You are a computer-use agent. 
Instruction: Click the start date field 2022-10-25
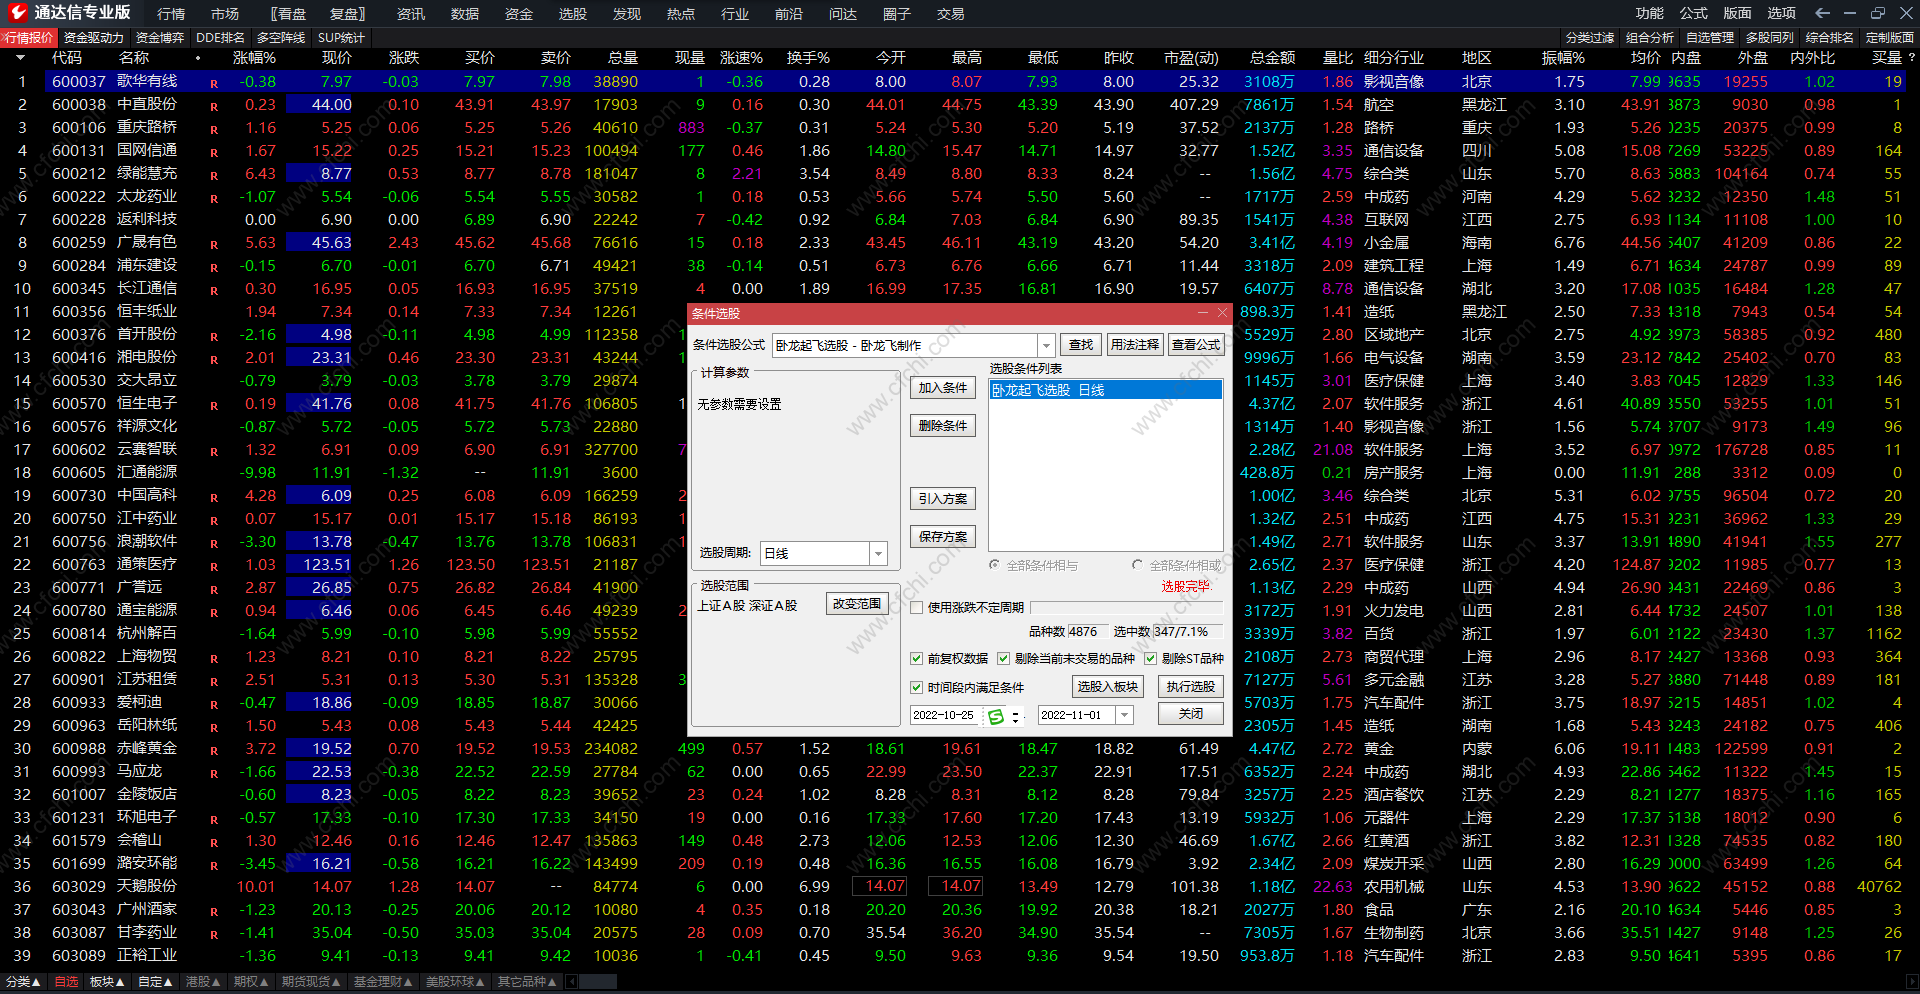pos(942,715)
